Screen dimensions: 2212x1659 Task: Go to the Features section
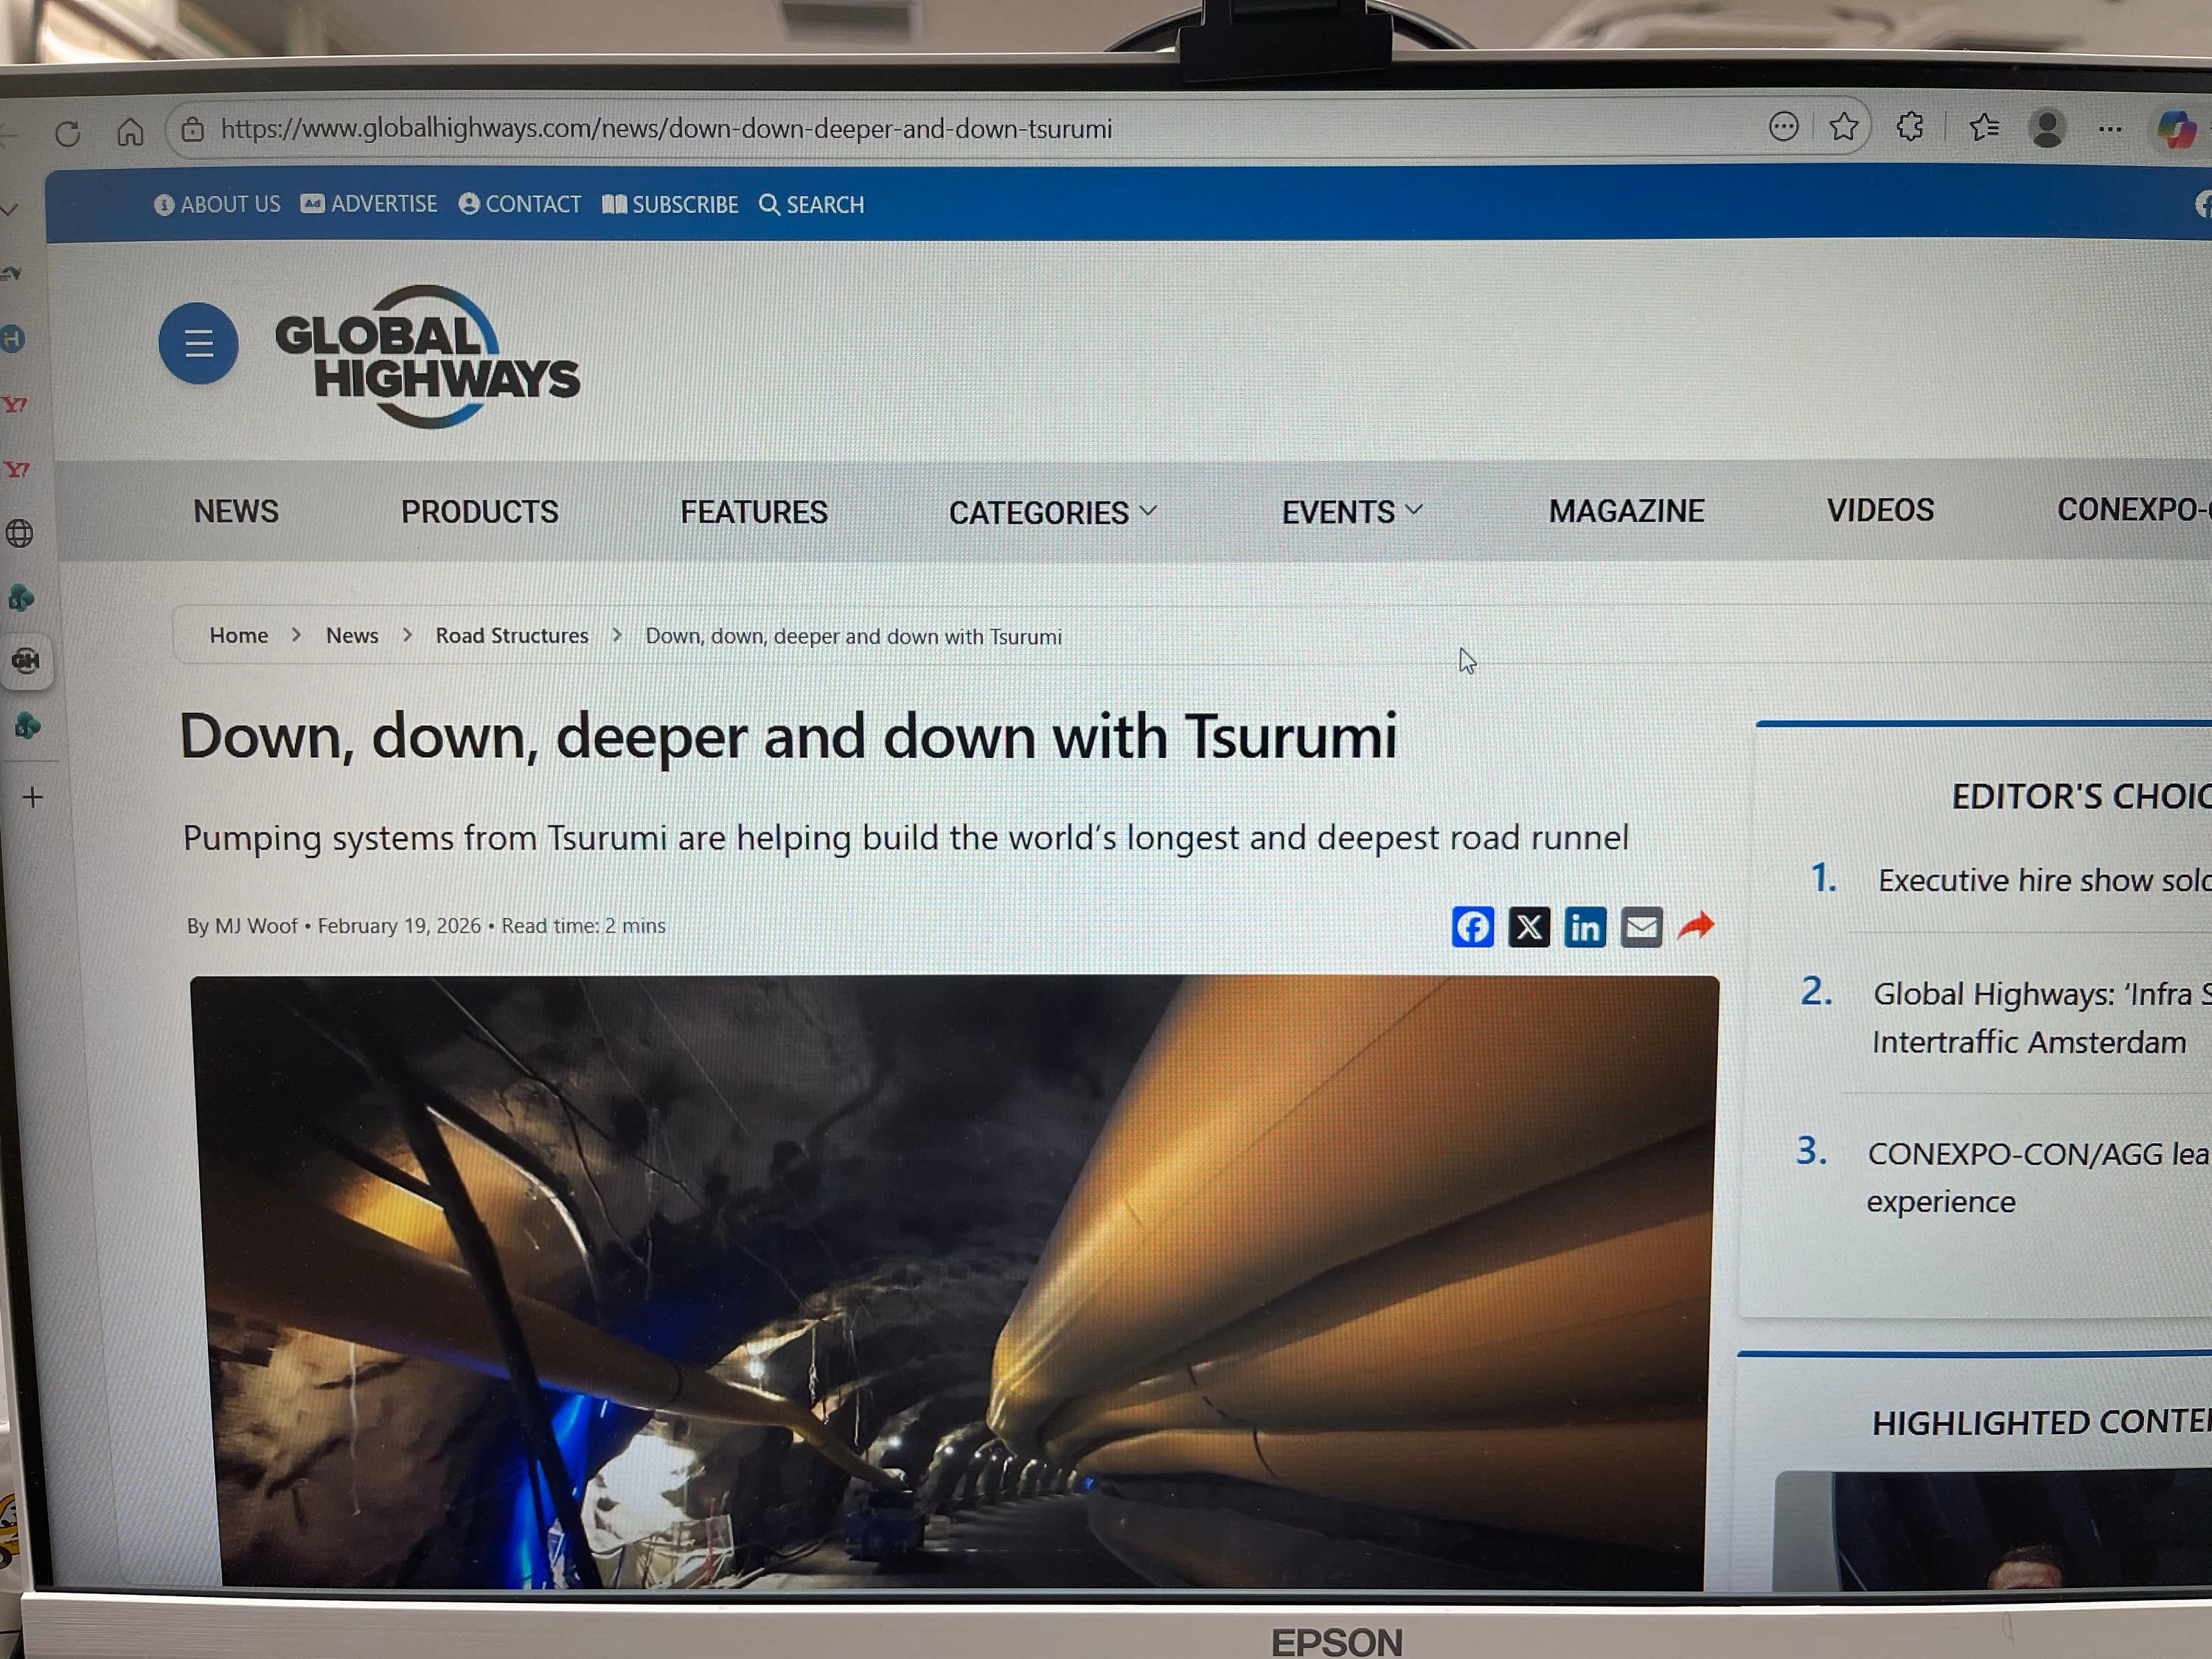click(x=753, y=512)
